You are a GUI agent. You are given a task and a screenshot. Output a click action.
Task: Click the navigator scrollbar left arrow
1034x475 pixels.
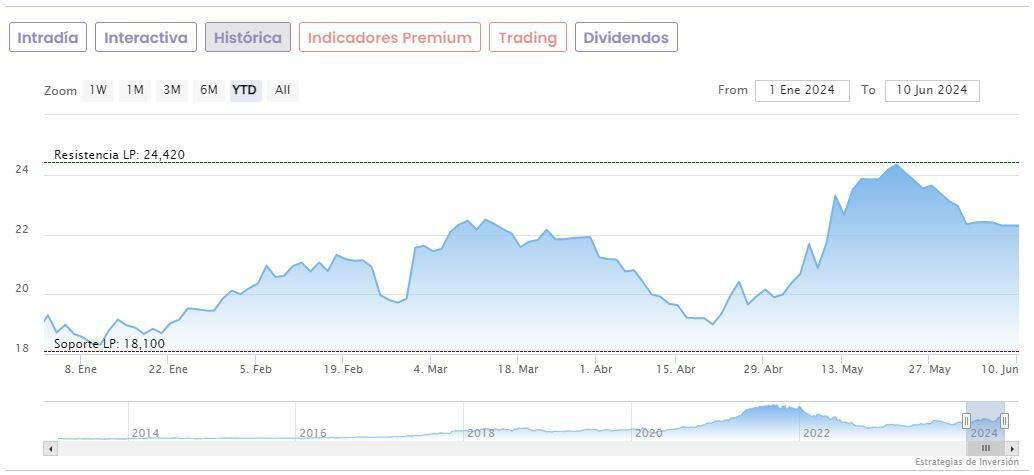click(49, 448)
